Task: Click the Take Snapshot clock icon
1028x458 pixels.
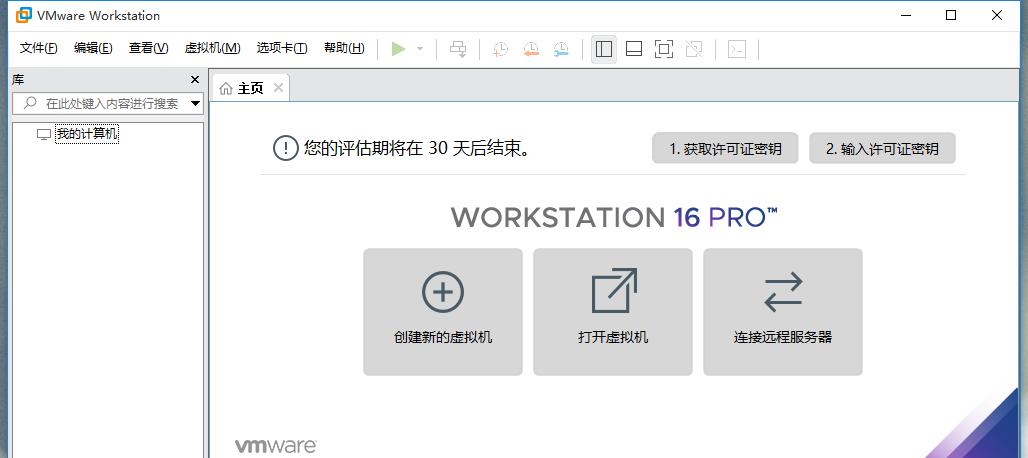Action: [x=500, y=49]
